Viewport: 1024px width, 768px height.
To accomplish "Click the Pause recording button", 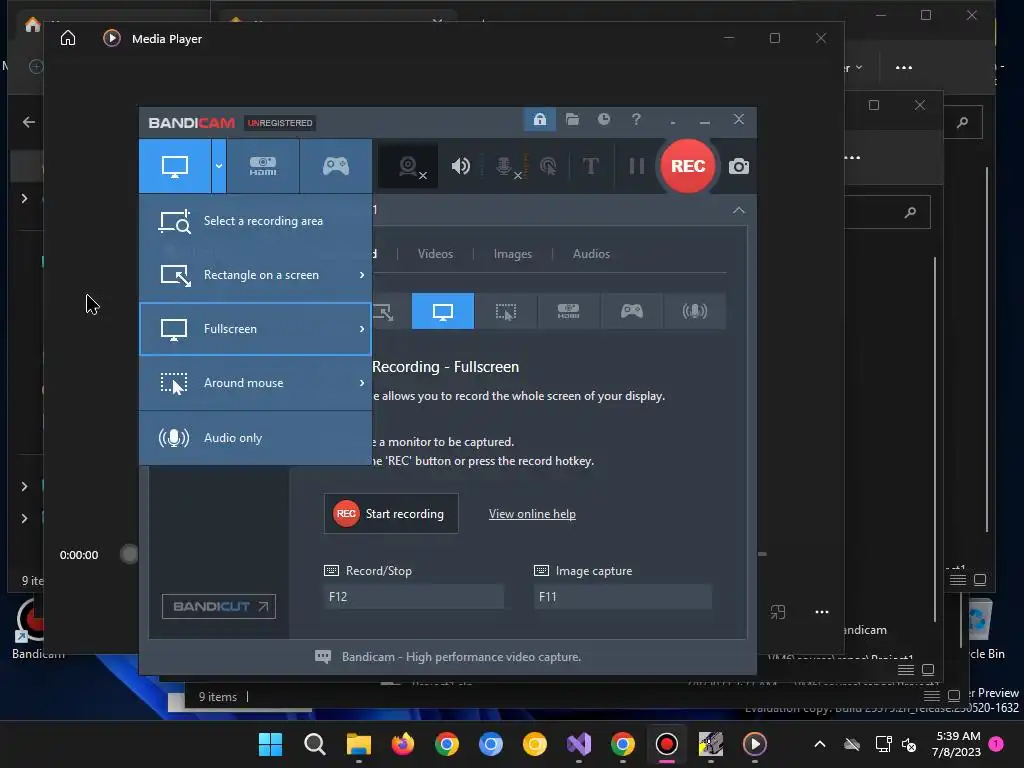I will 637,166.
